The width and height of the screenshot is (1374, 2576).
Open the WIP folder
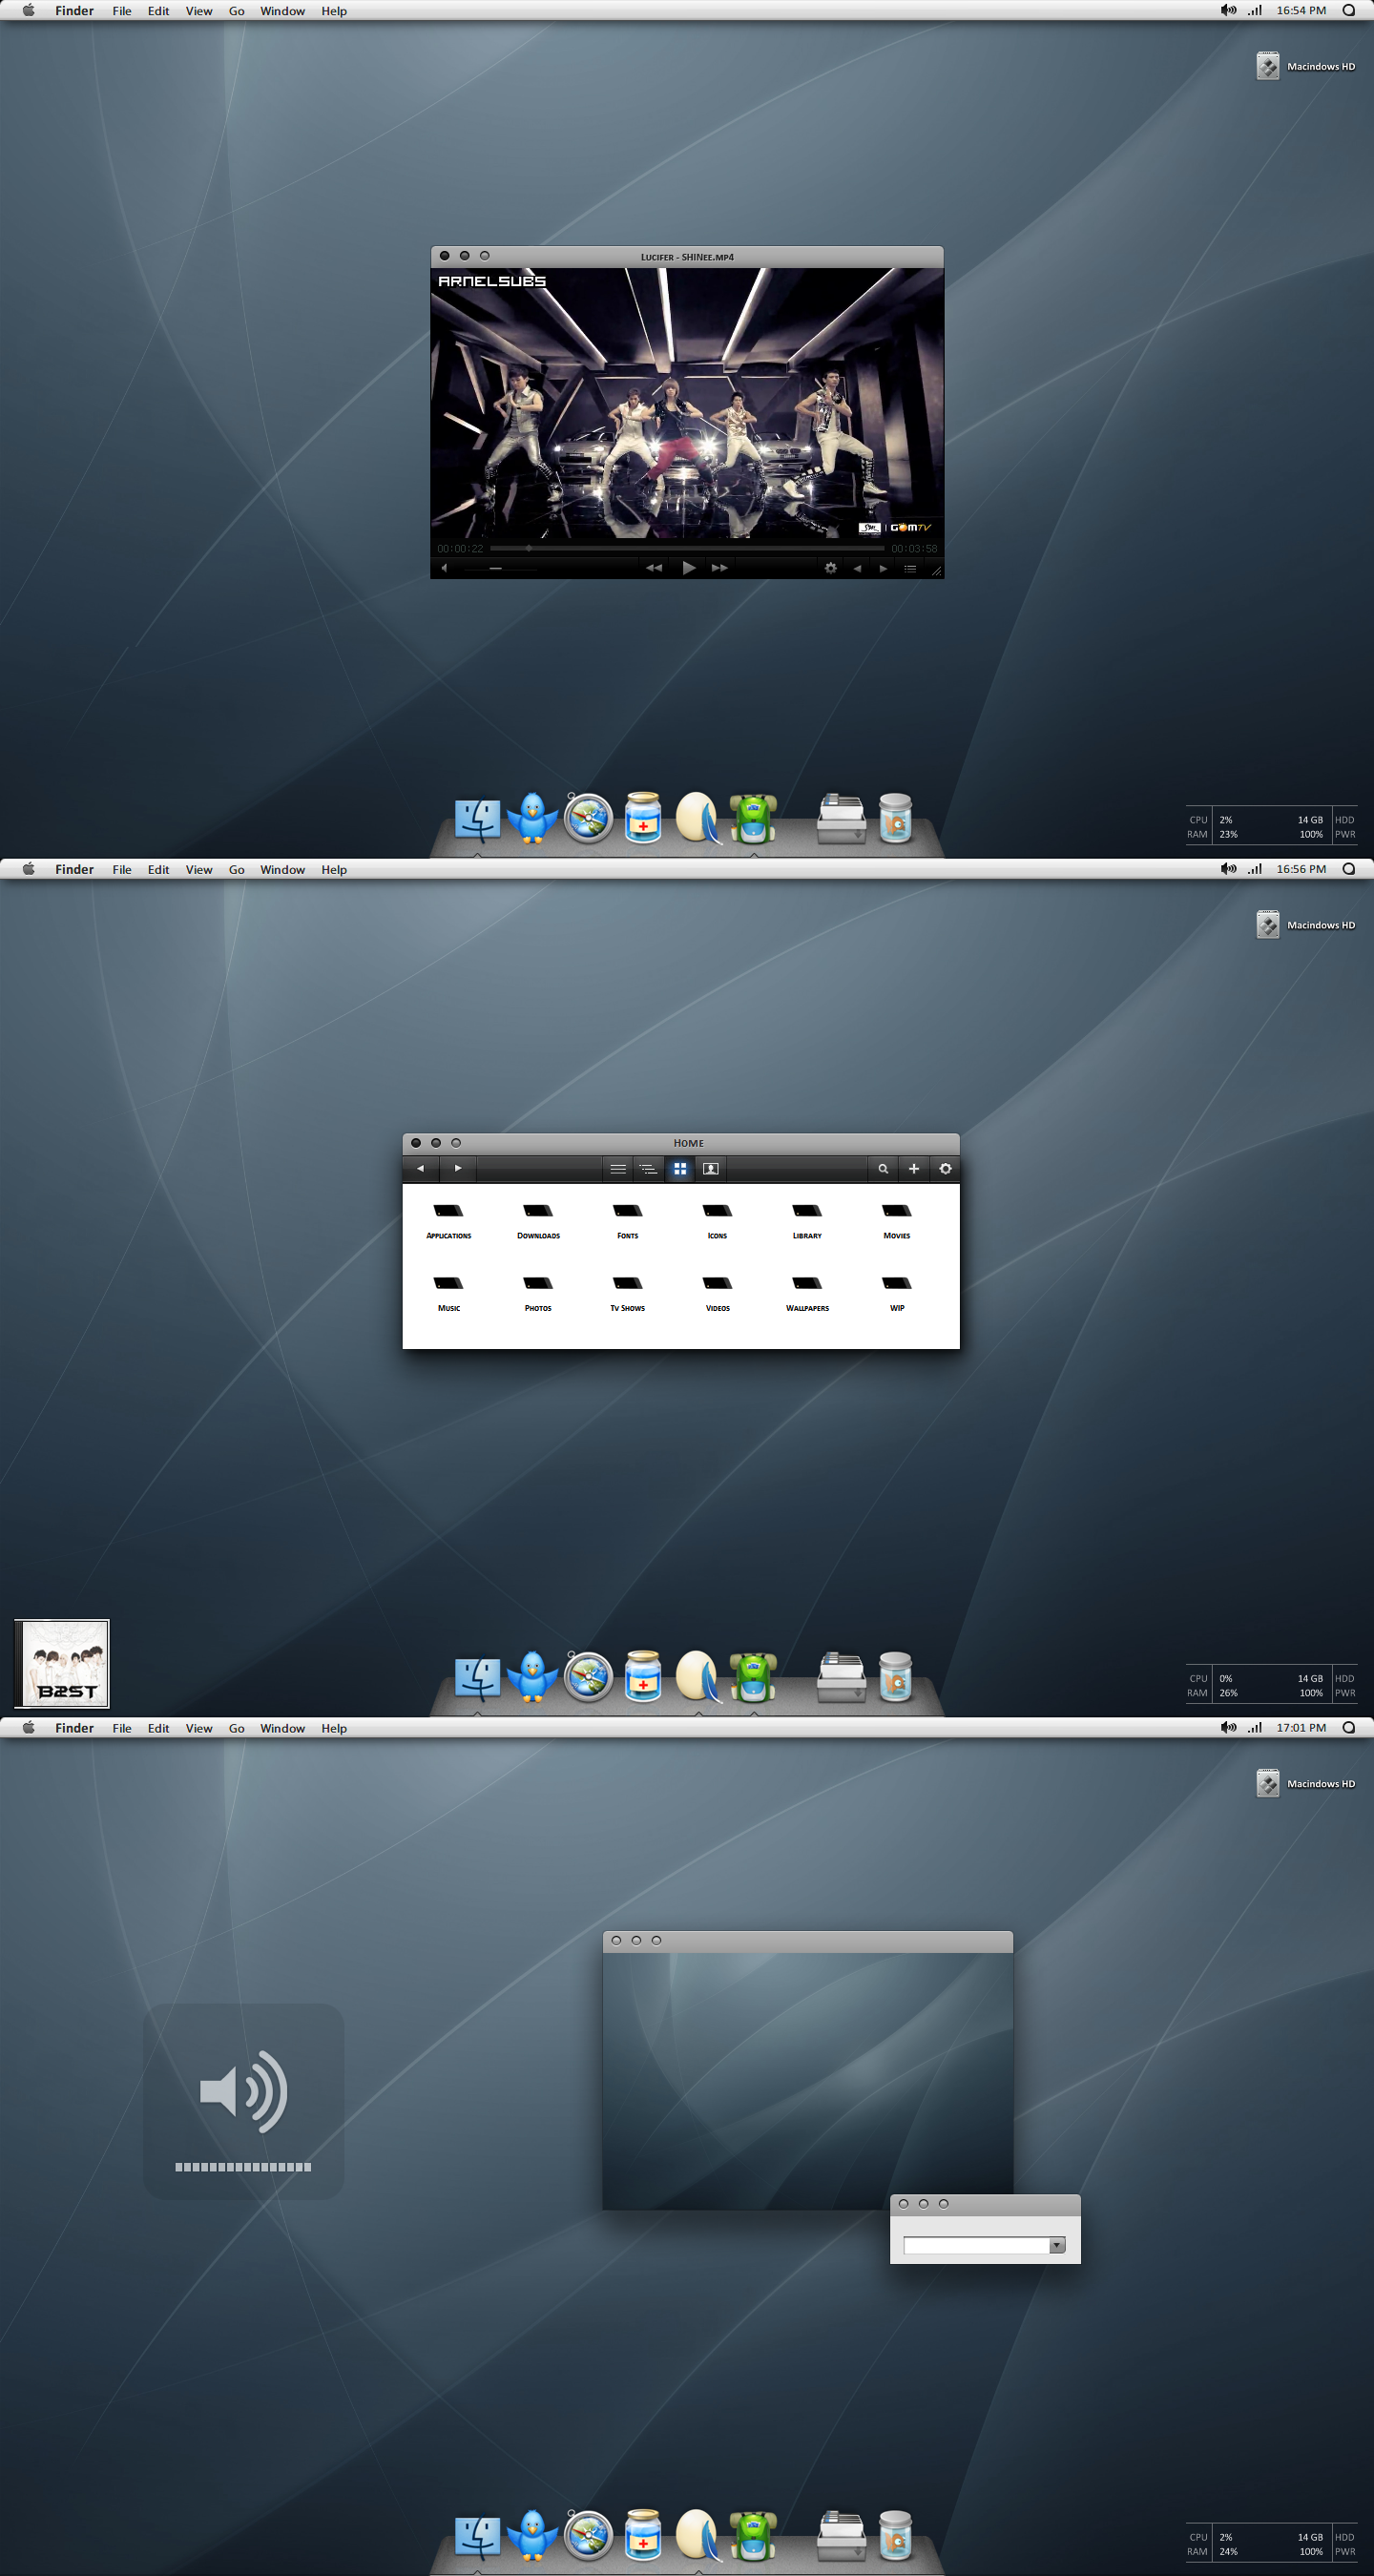(897, 1293)
